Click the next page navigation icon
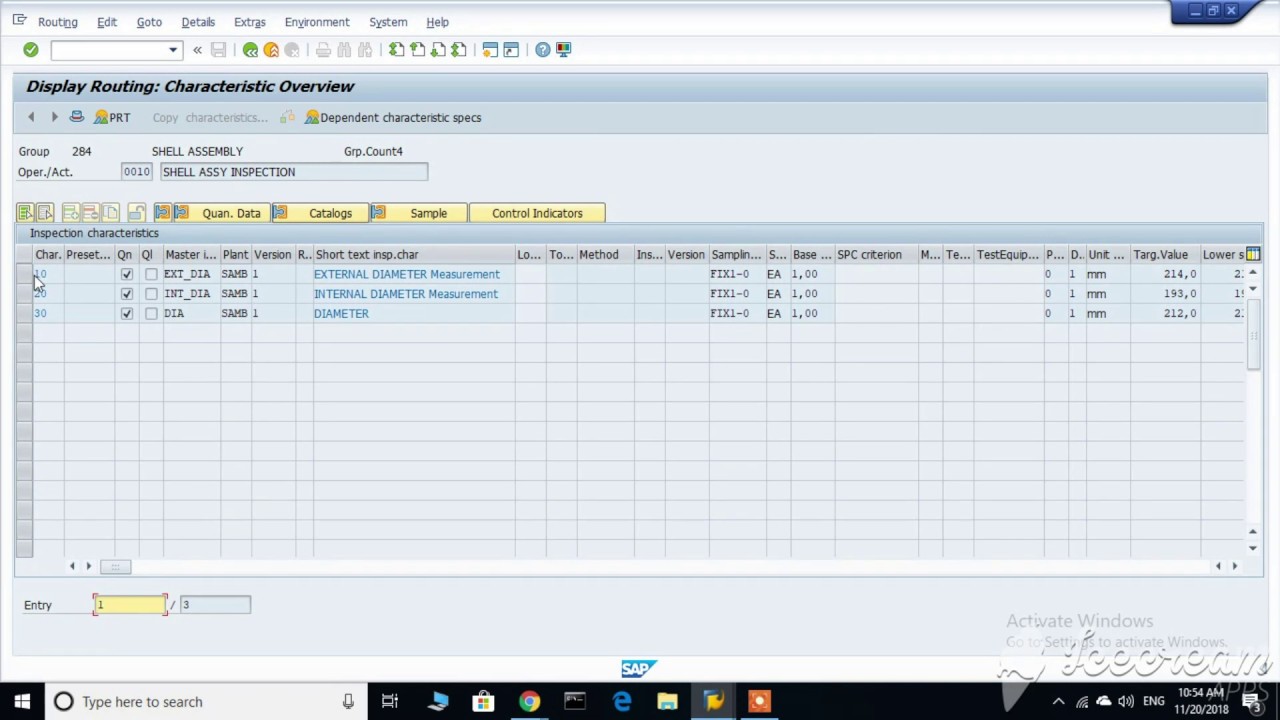The width and height of the screenshot is (1280, 720). [438, 50]
